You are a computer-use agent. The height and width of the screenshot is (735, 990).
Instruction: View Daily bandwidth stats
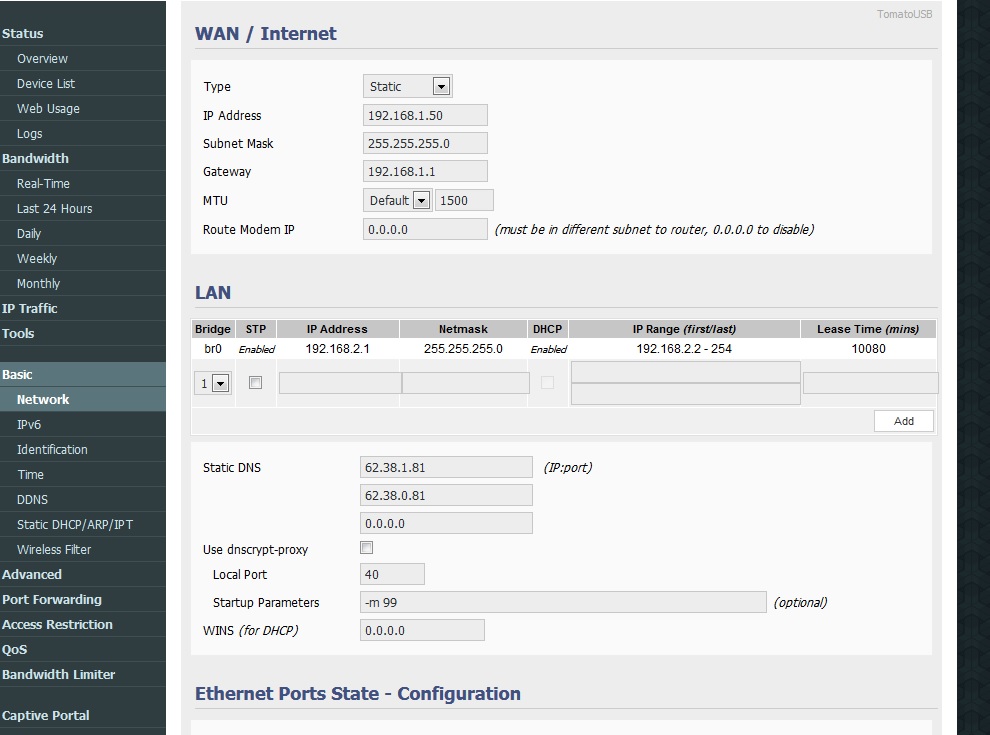pos(29,234)
